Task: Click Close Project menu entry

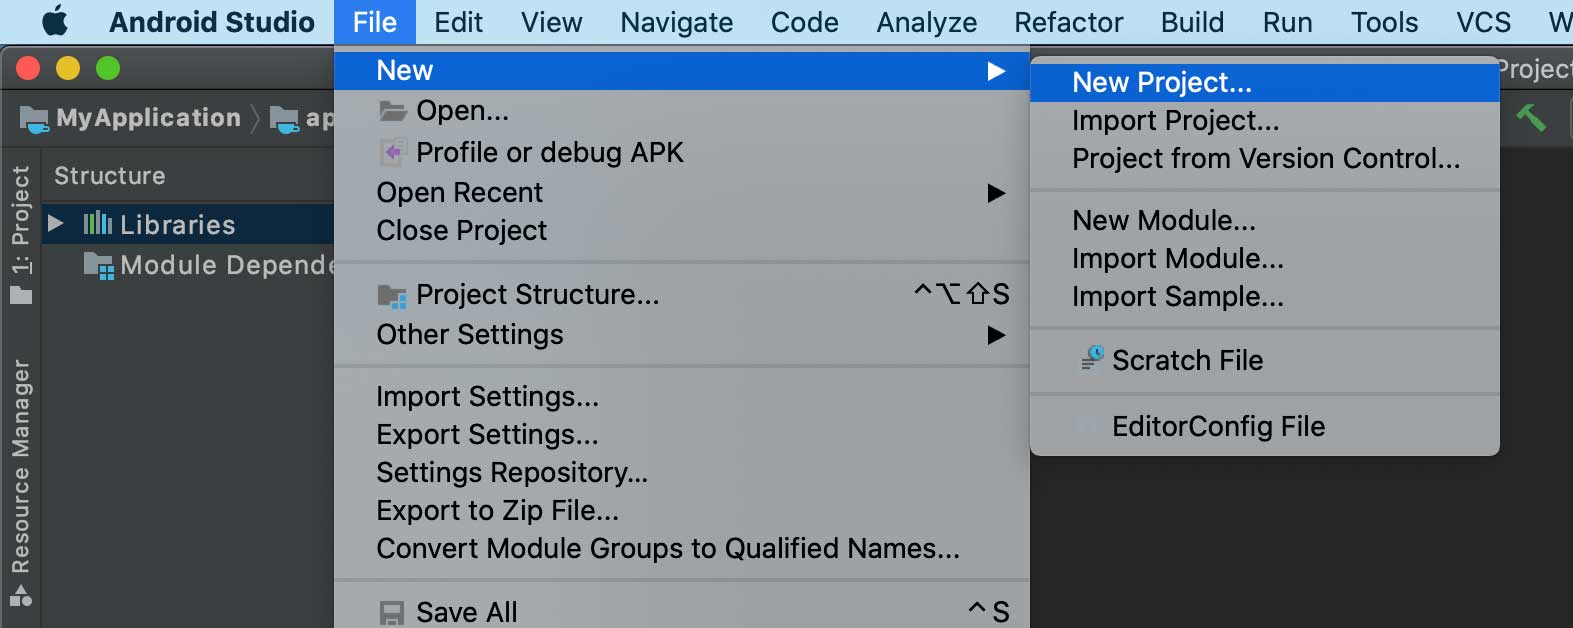Action: [x=461, y=231]
